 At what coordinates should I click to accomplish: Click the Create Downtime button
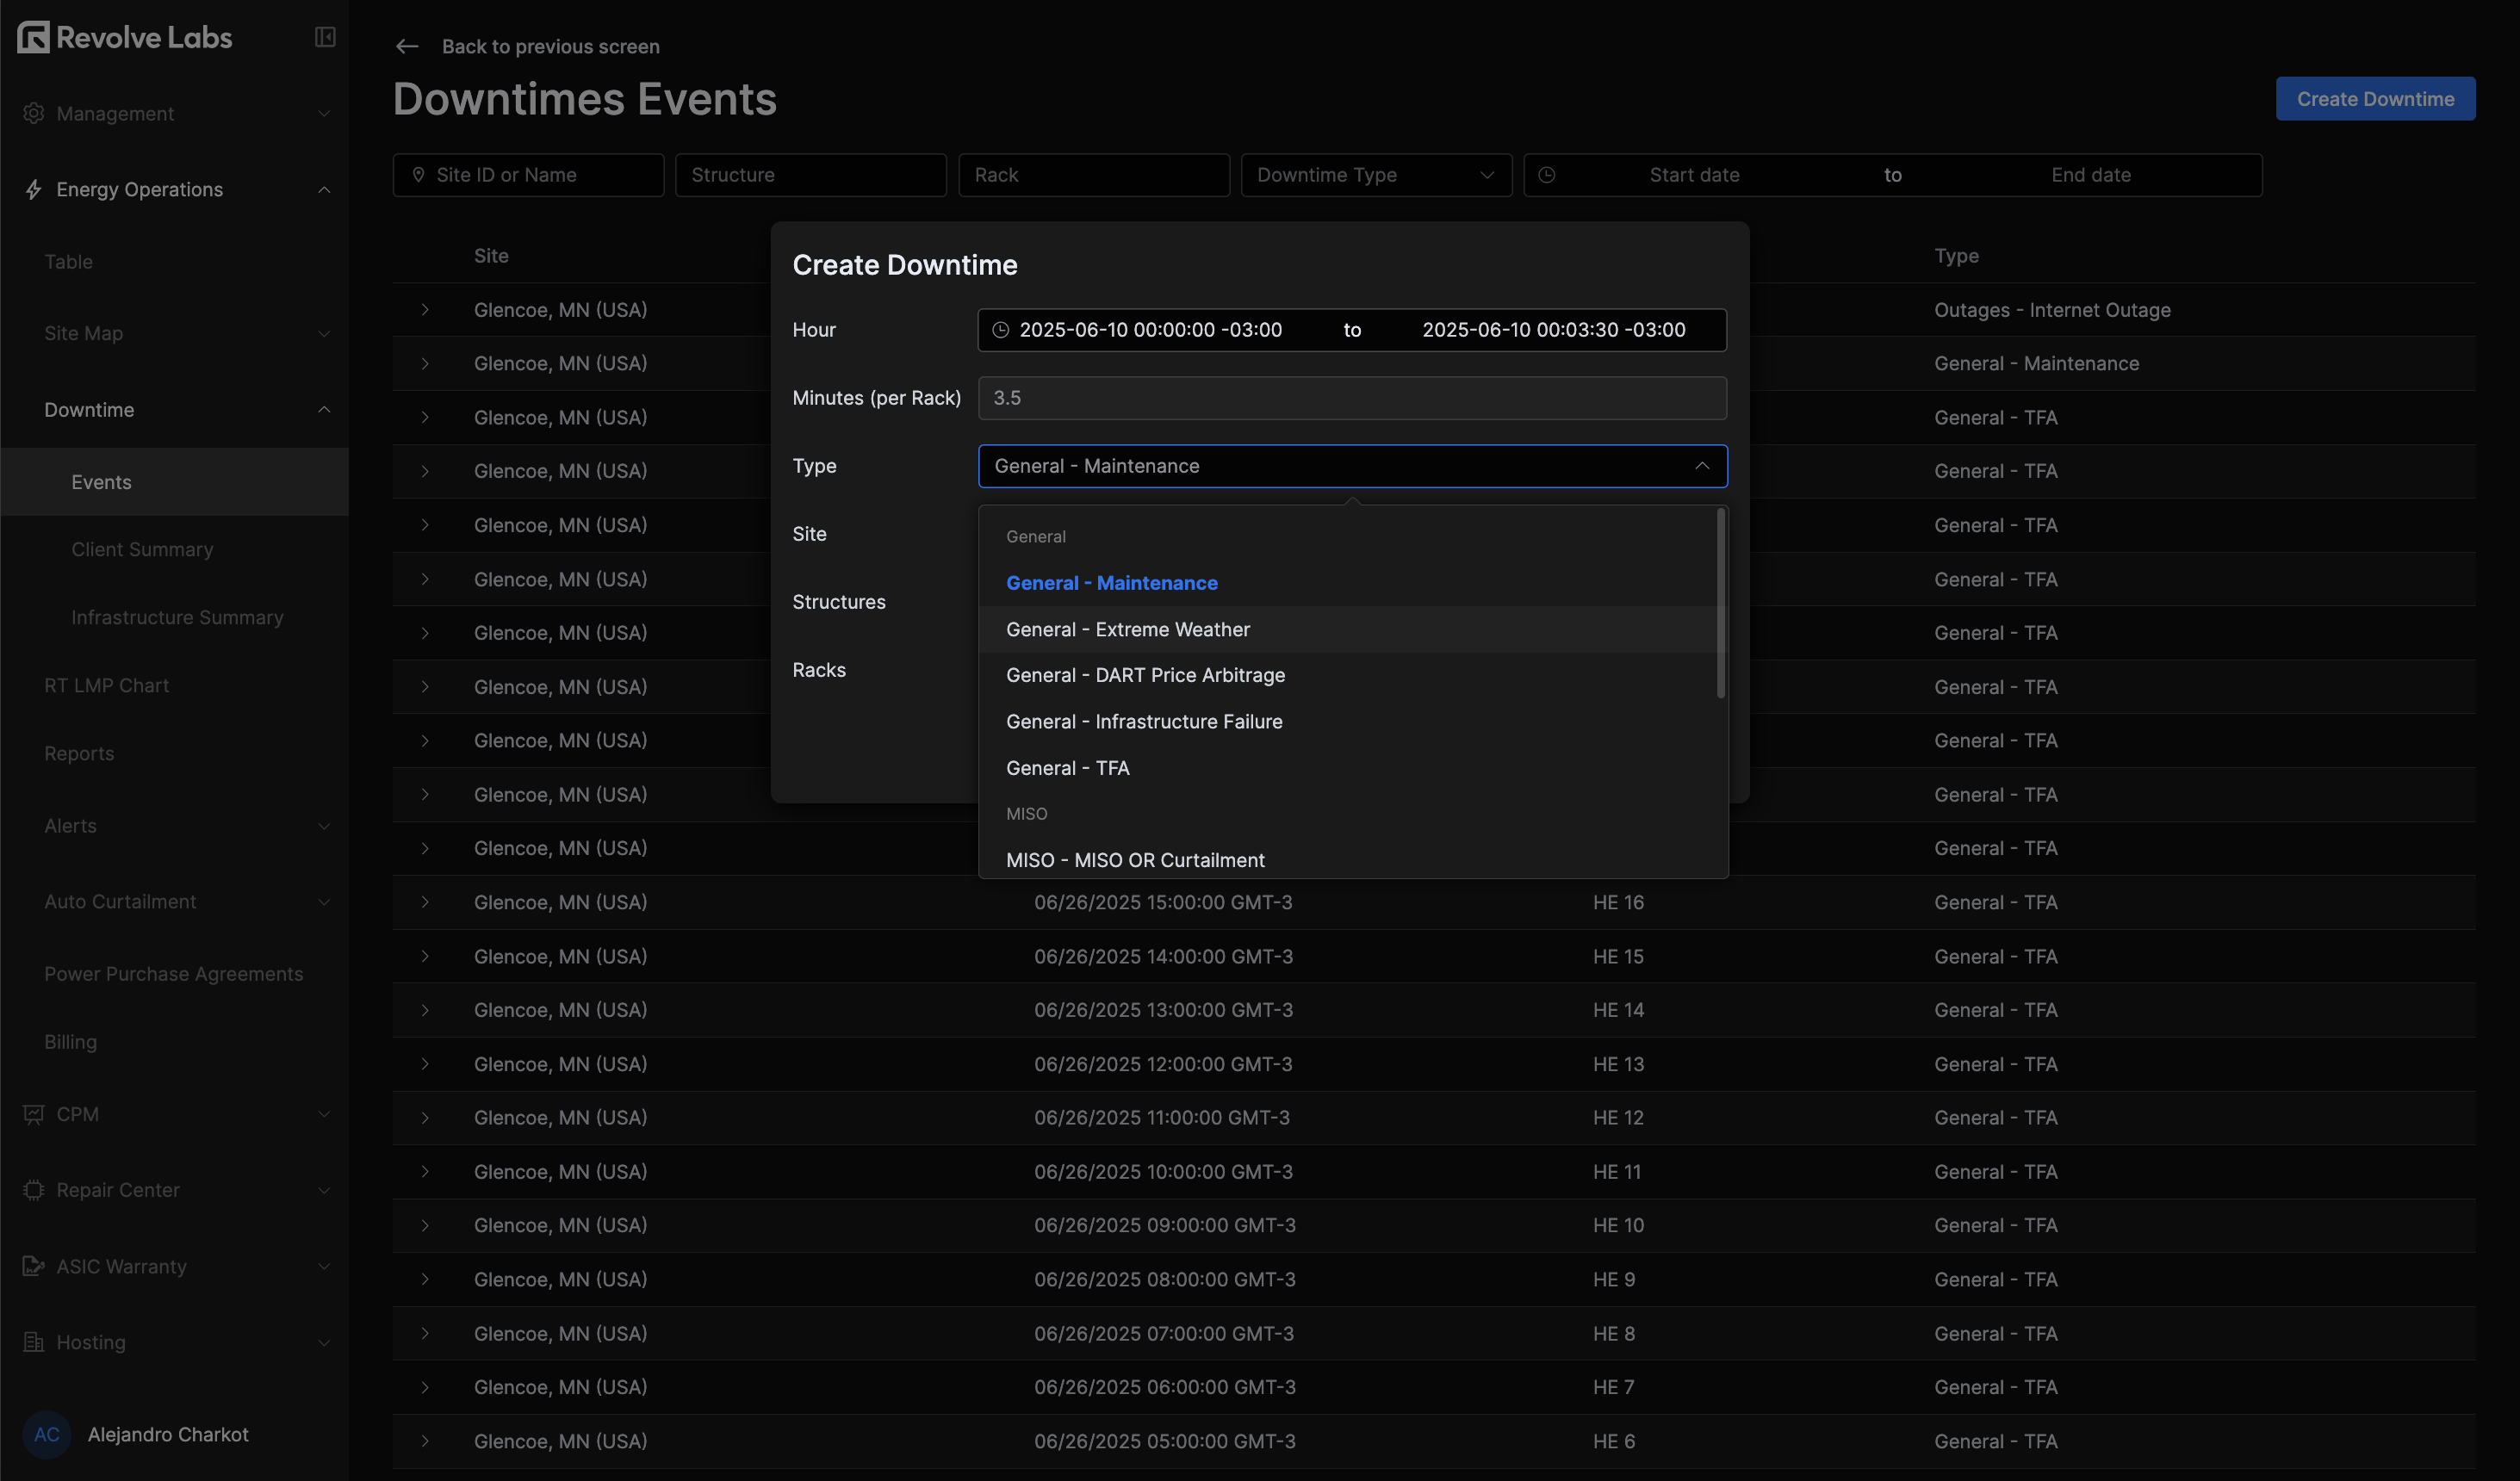pos(2375,98)
